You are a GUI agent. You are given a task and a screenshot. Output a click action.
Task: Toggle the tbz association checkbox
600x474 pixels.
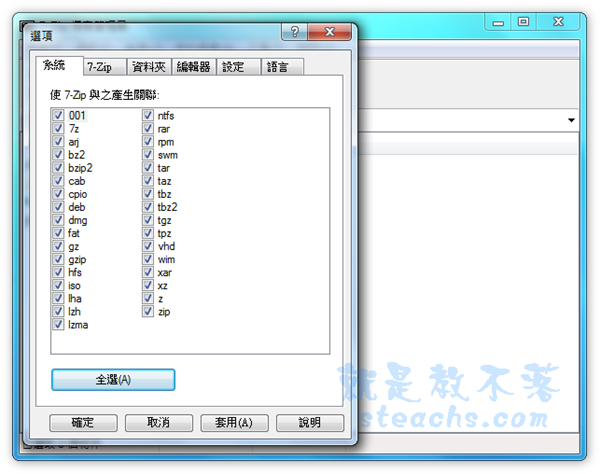(x=148, y=194)
